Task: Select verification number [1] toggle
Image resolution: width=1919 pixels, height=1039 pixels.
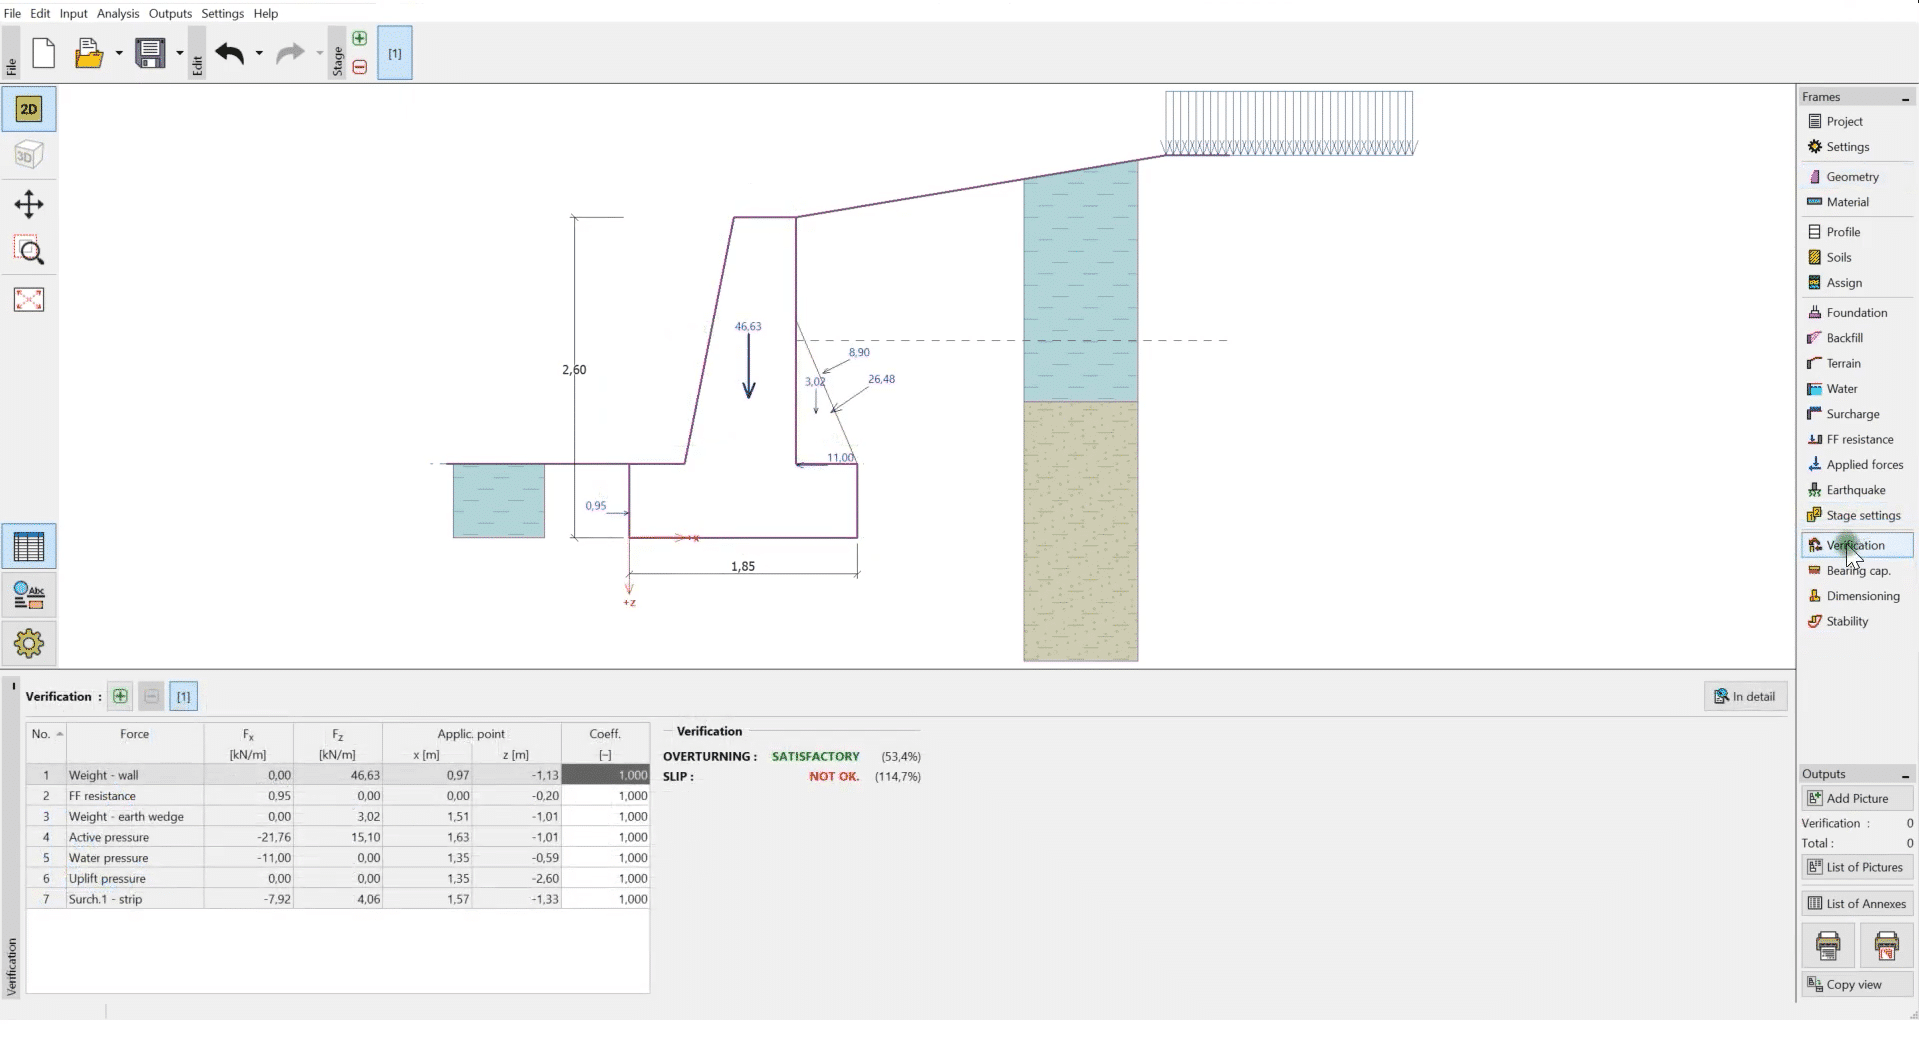Action: click(x=183, y=697)
